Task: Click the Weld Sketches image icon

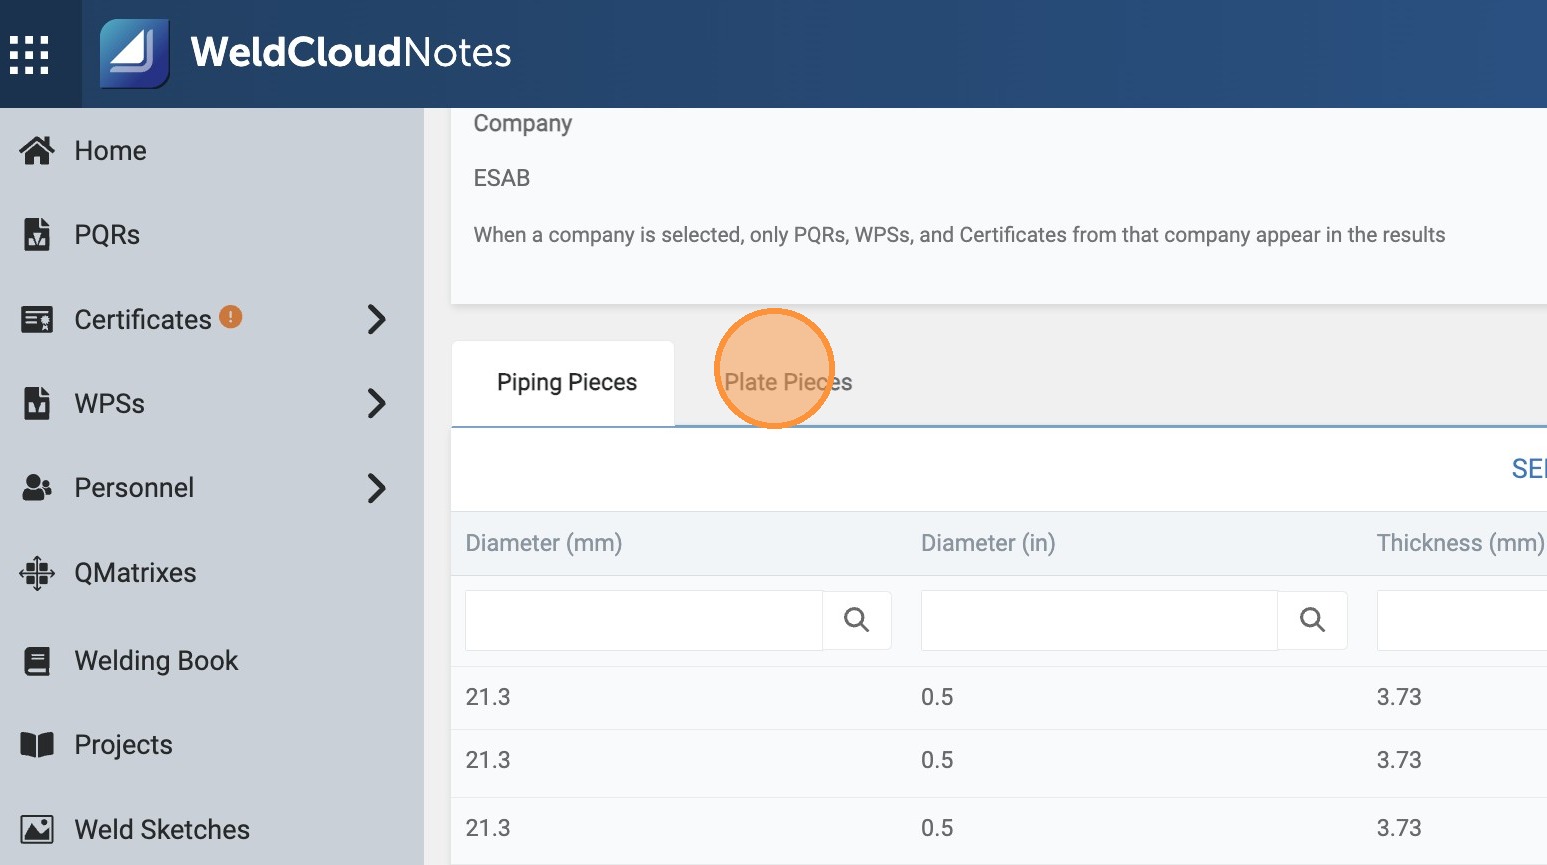Action: tap(37, 830)
